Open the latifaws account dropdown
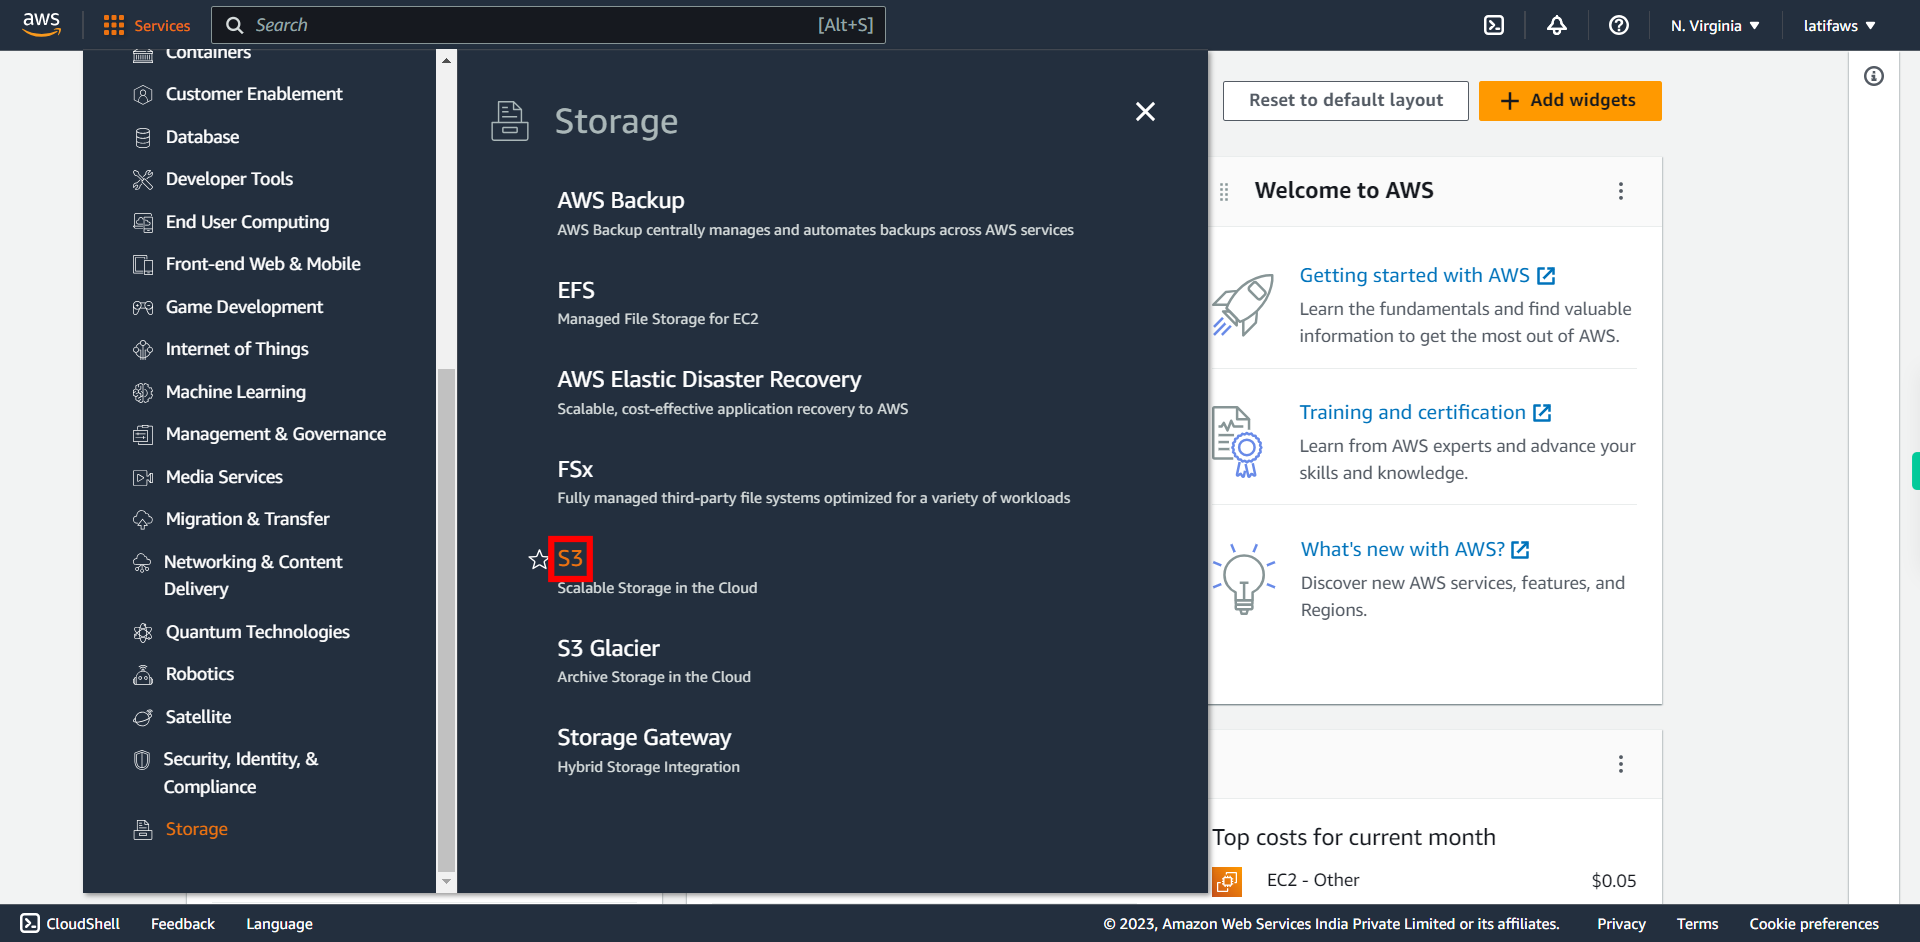 pos(1839,25)
